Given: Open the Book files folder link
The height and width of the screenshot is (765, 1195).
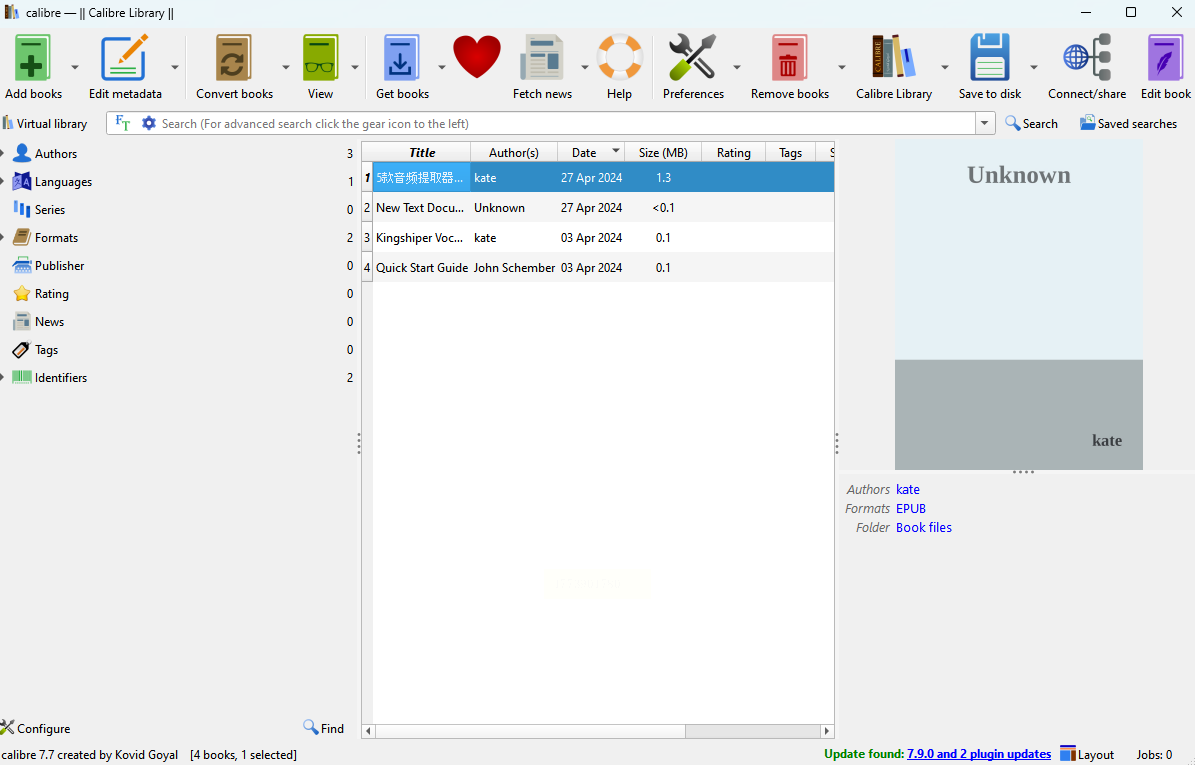Looking at the screenshot, I should pyautogui.click(x=924, y=527).
